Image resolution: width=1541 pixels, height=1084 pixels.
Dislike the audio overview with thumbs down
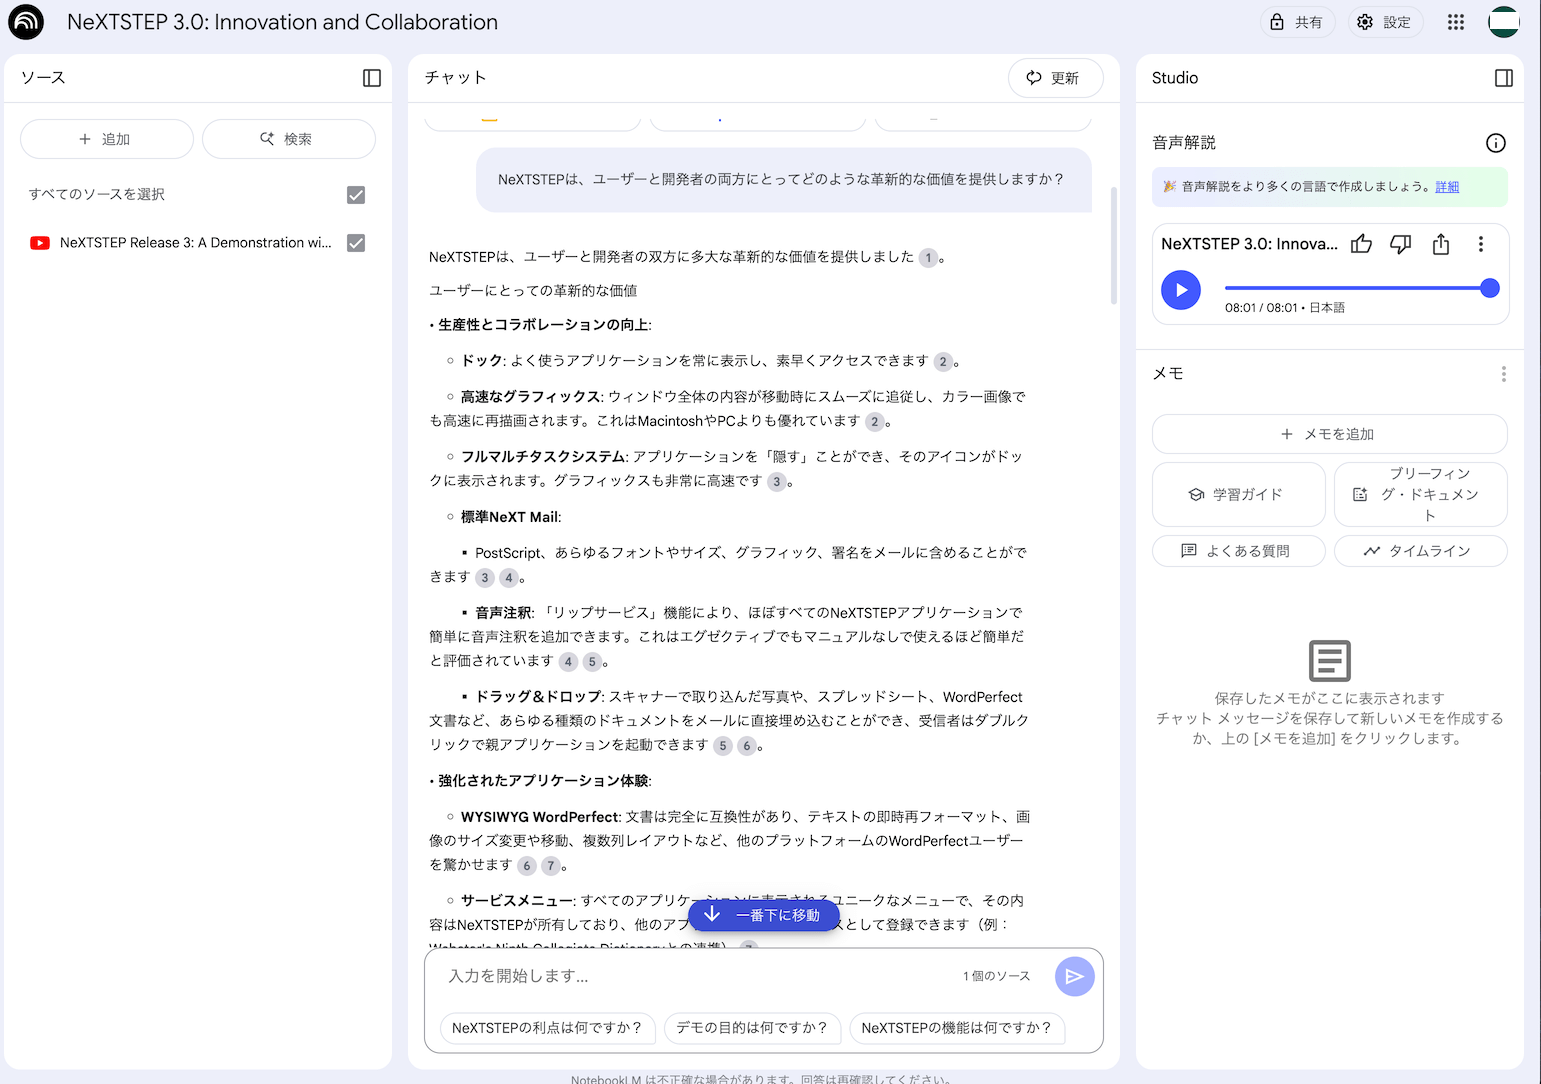pos(1401,244)
